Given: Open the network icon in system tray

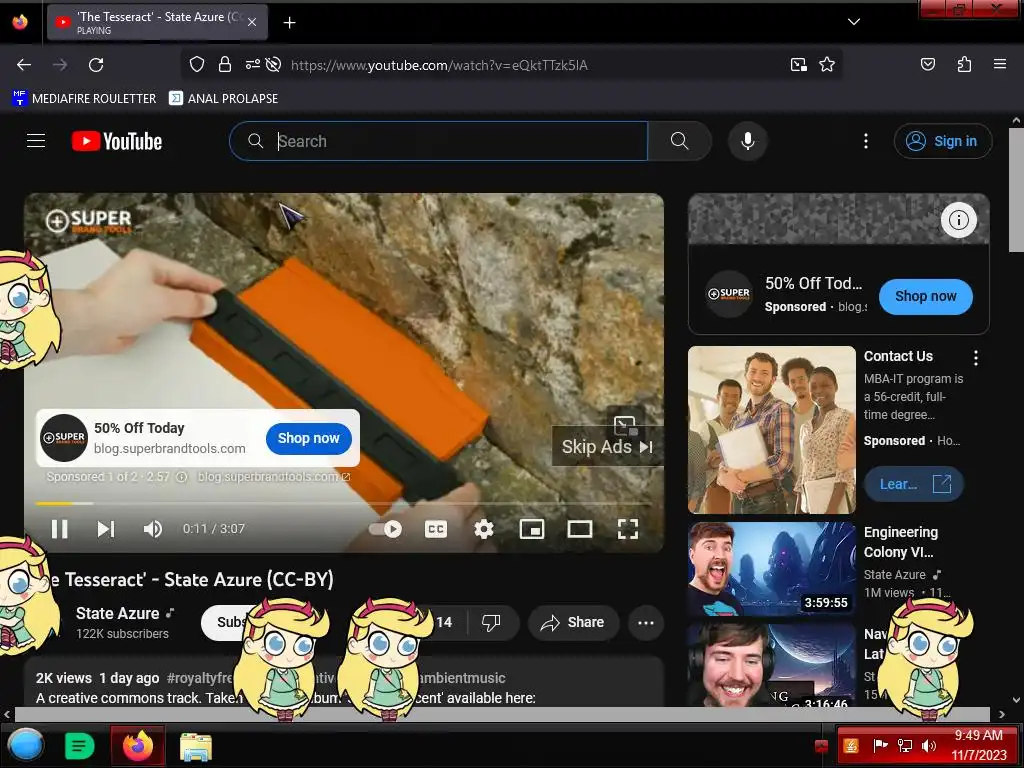Looking at the screenshot, I should pos(904,745).
